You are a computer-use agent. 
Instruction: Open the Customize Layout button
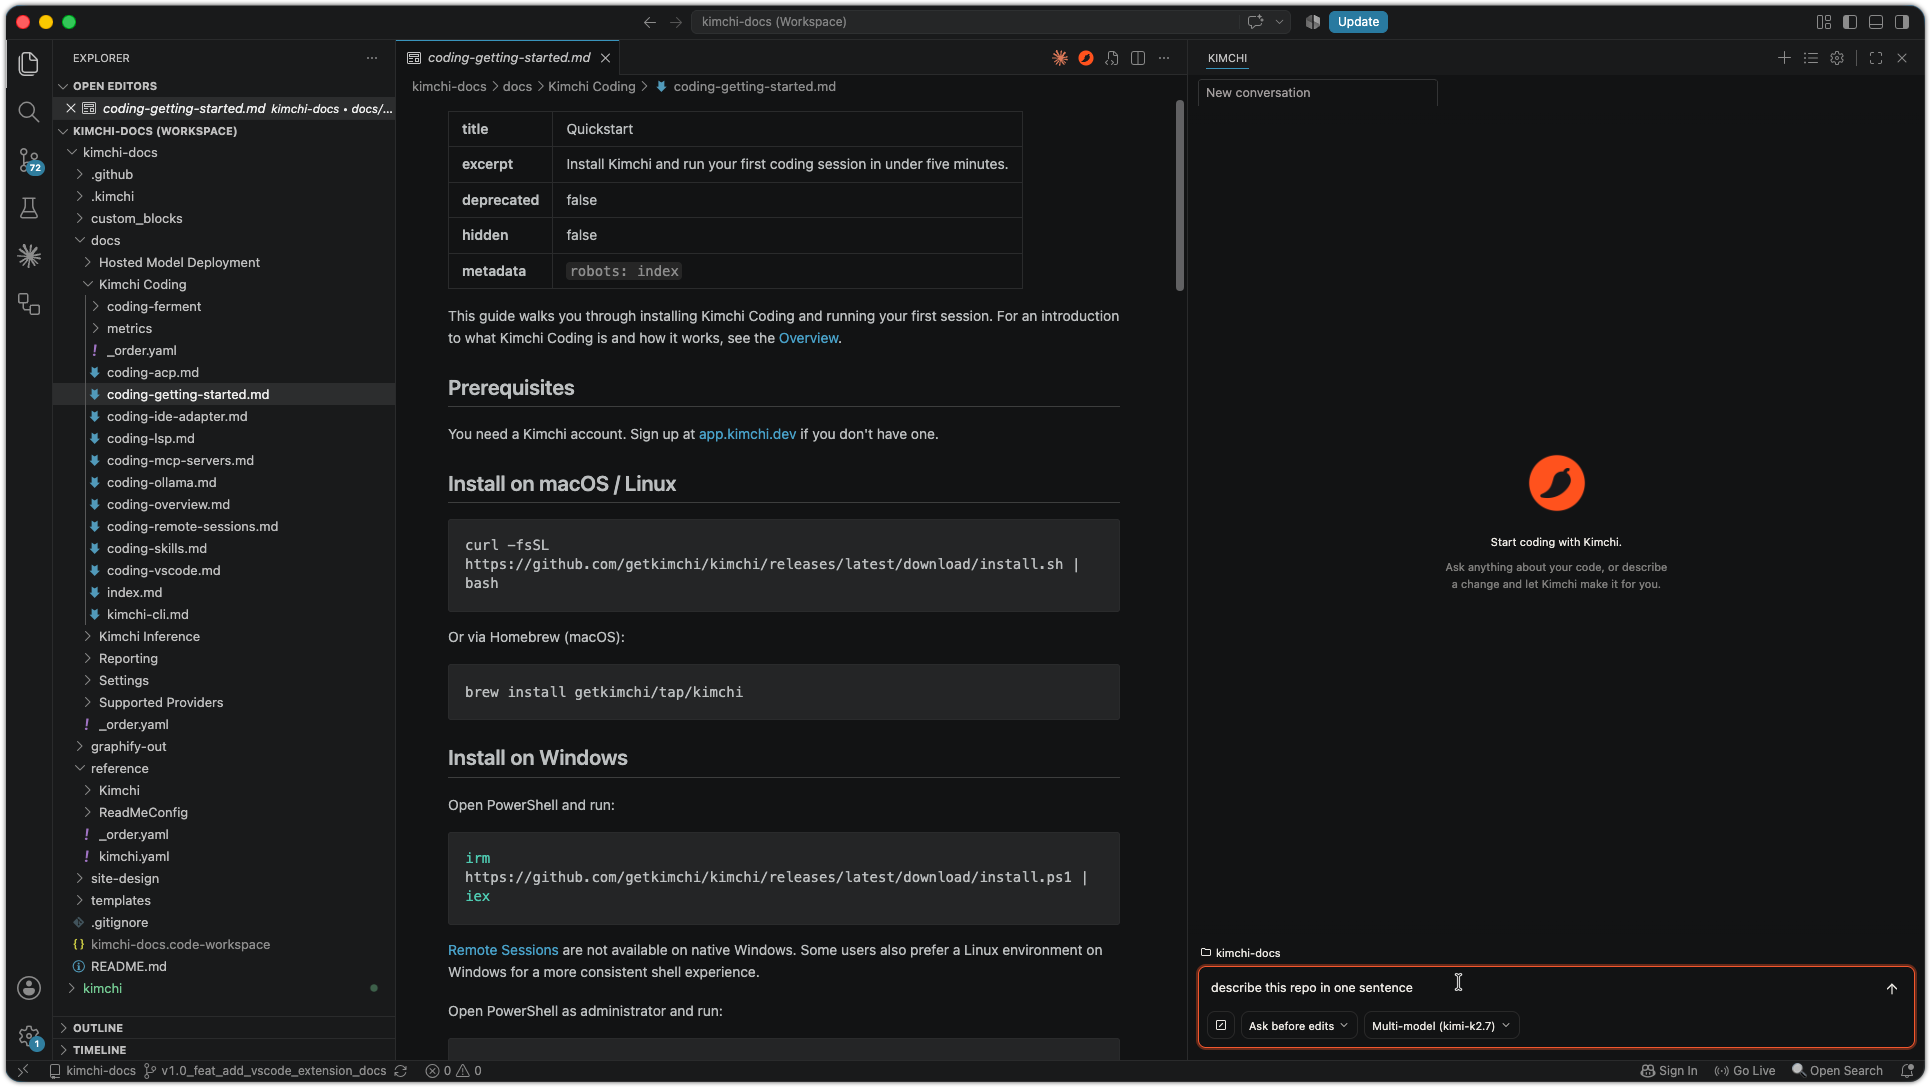[x=1824, y=22]
